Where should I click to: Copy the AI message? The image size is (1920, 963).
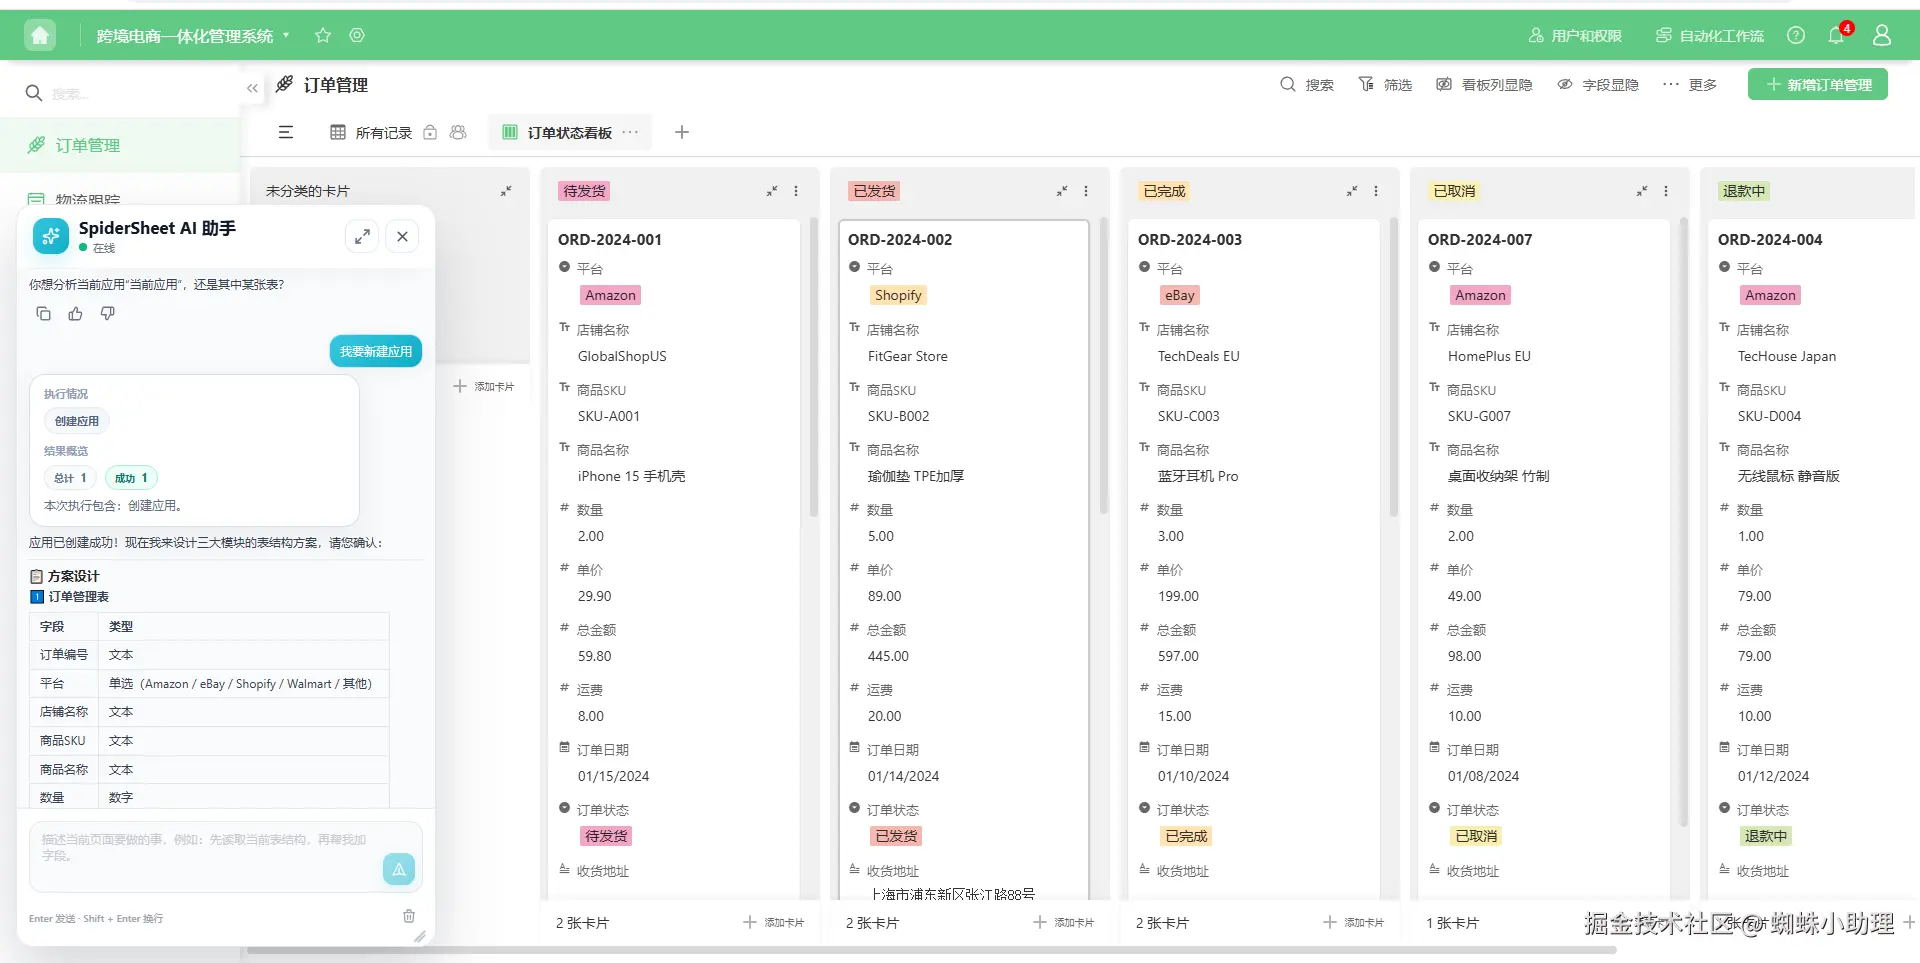43,314
